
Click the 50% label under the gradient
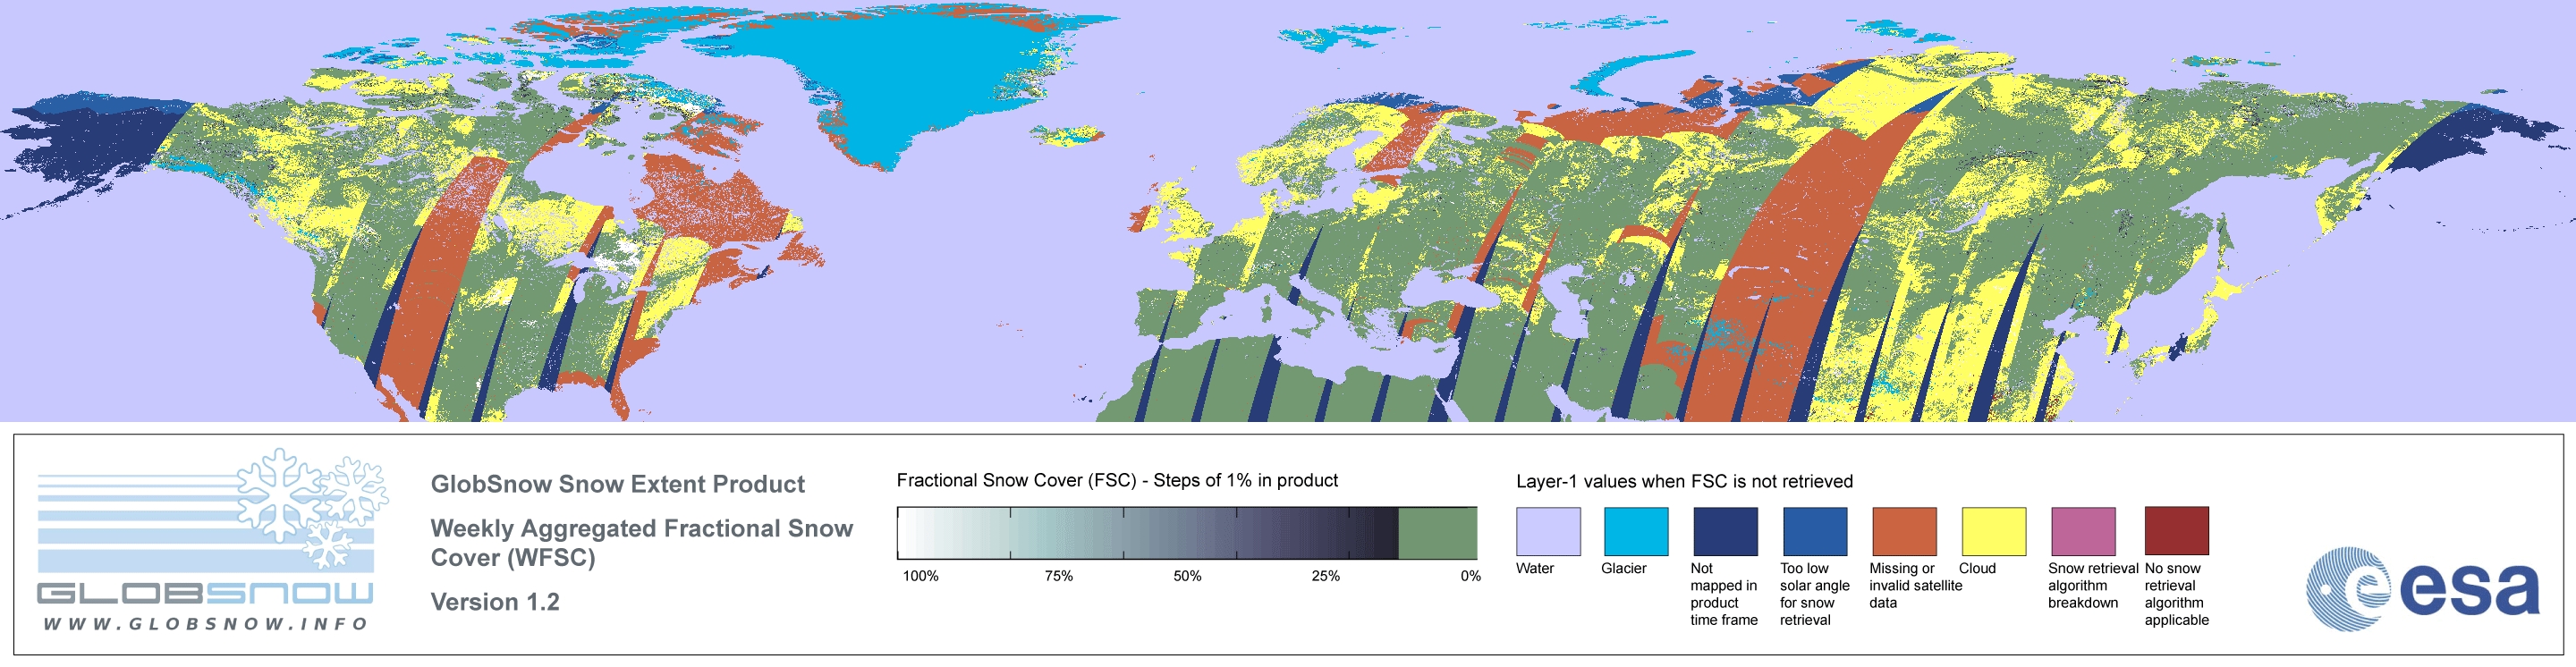pos(1187,576)
